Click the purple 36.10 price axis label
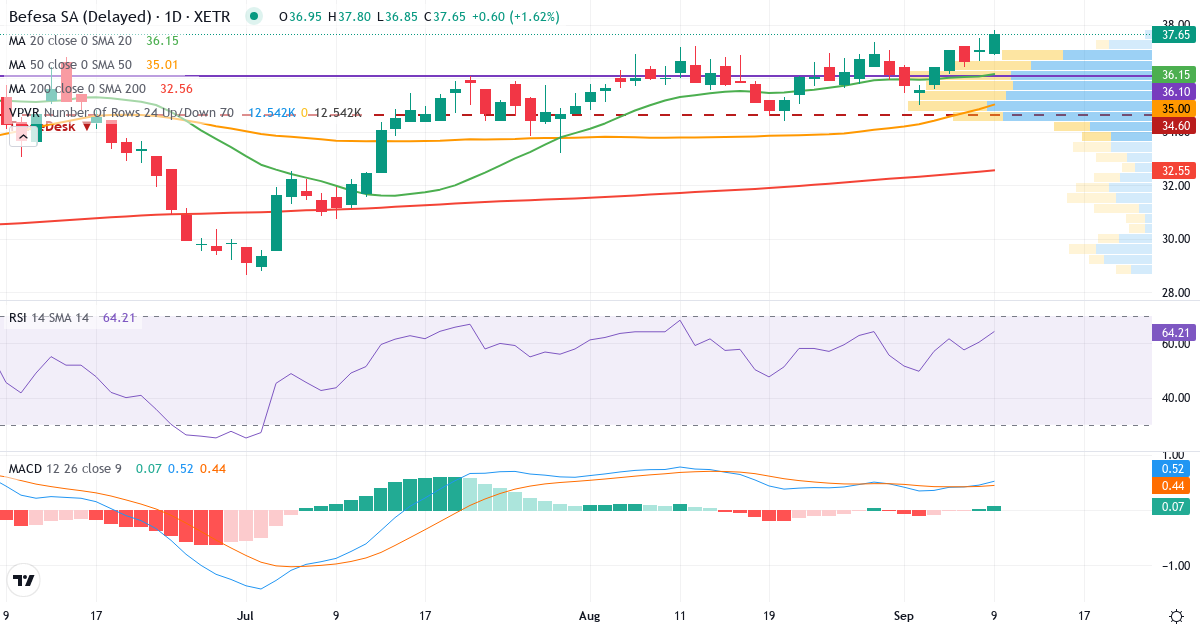Image resolution: width=1200 pixels, height=630 pixels. point(1175,91)
